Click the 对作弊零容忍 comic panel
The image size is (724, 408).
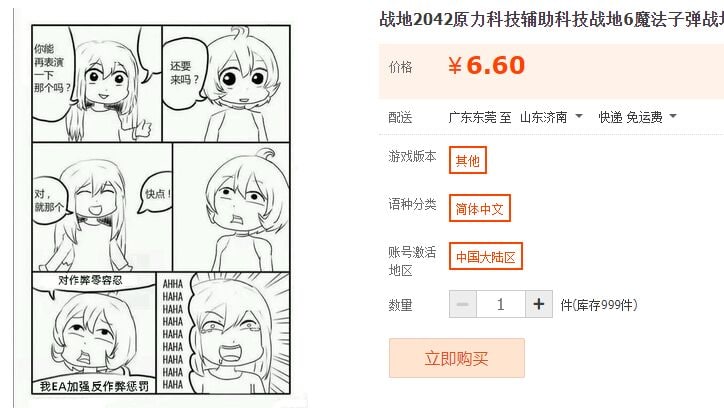pyautogui.click(x=94, y=333)
